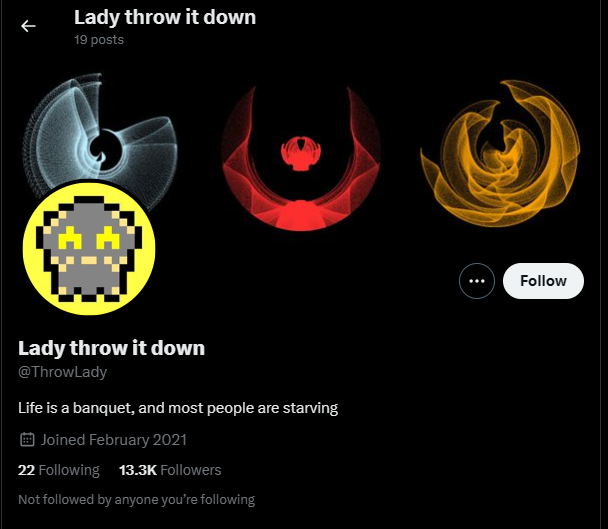Click the profile display name below avatar

click(111, 348)
